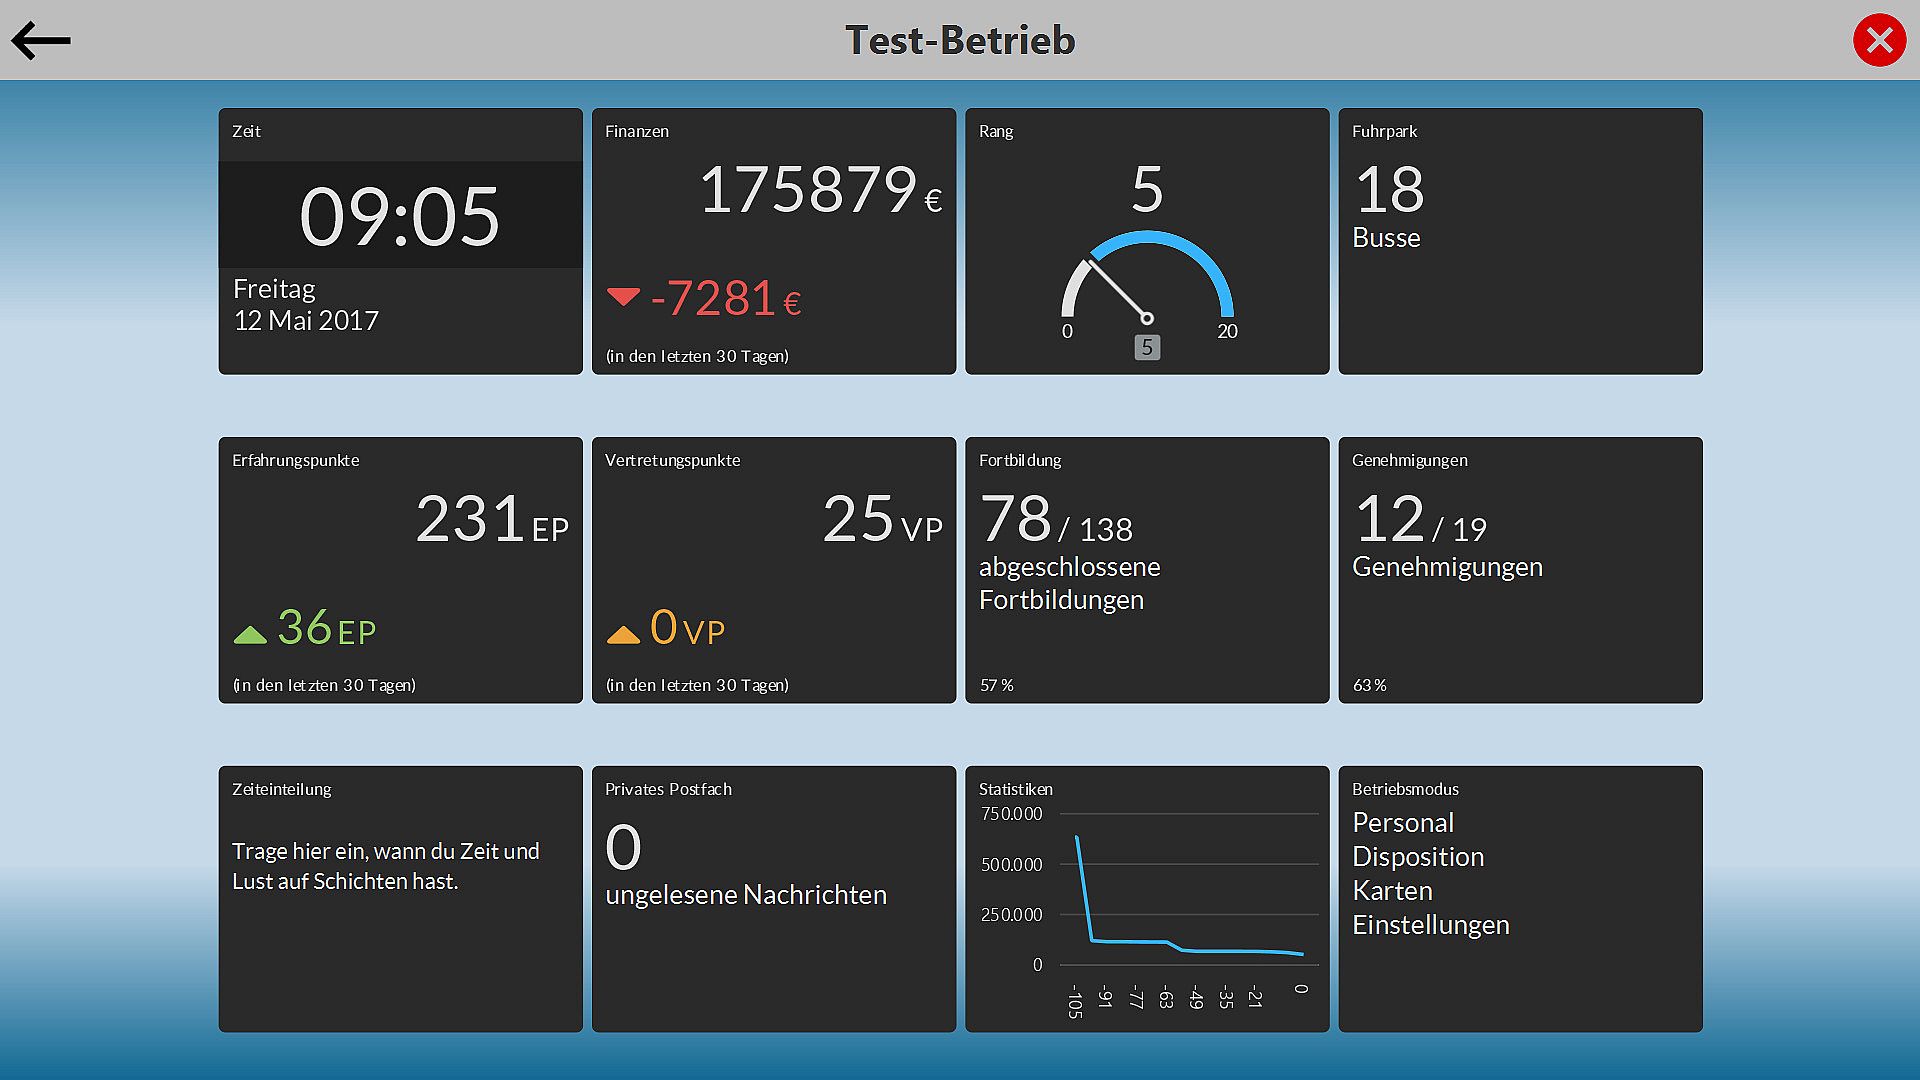
Task: Open the Zeiteinteilung schedule tile
Action: tap(400, 898)
